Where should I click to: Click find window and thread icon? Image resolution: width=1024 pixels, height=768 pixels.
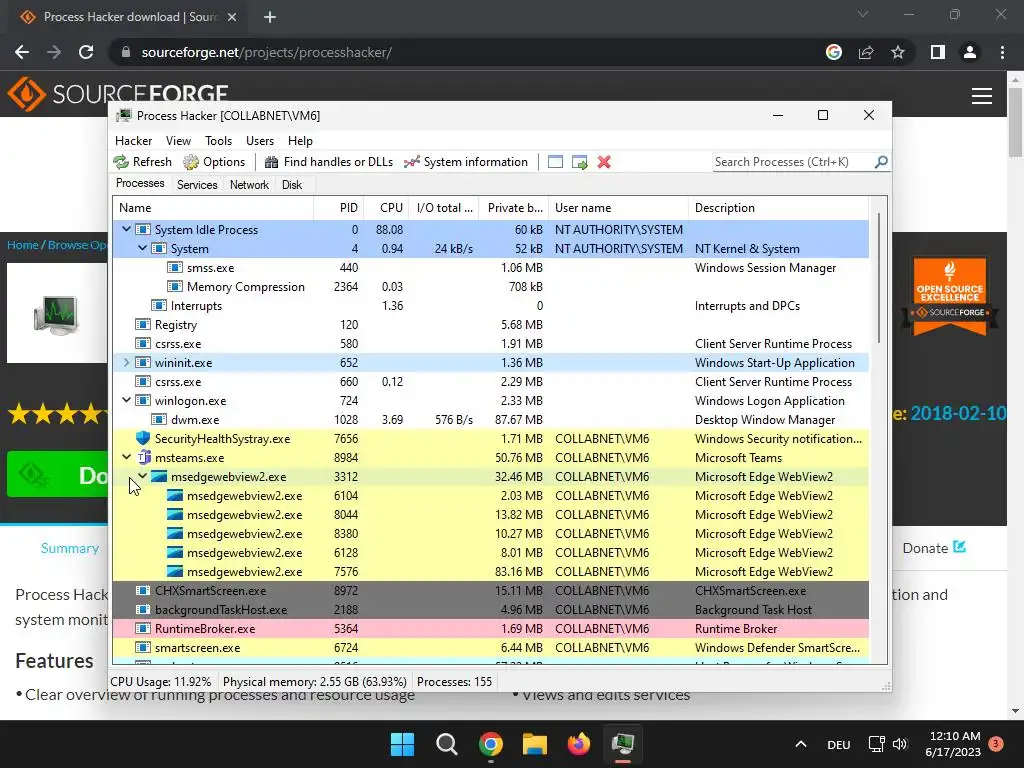click(x=579, y=162)
